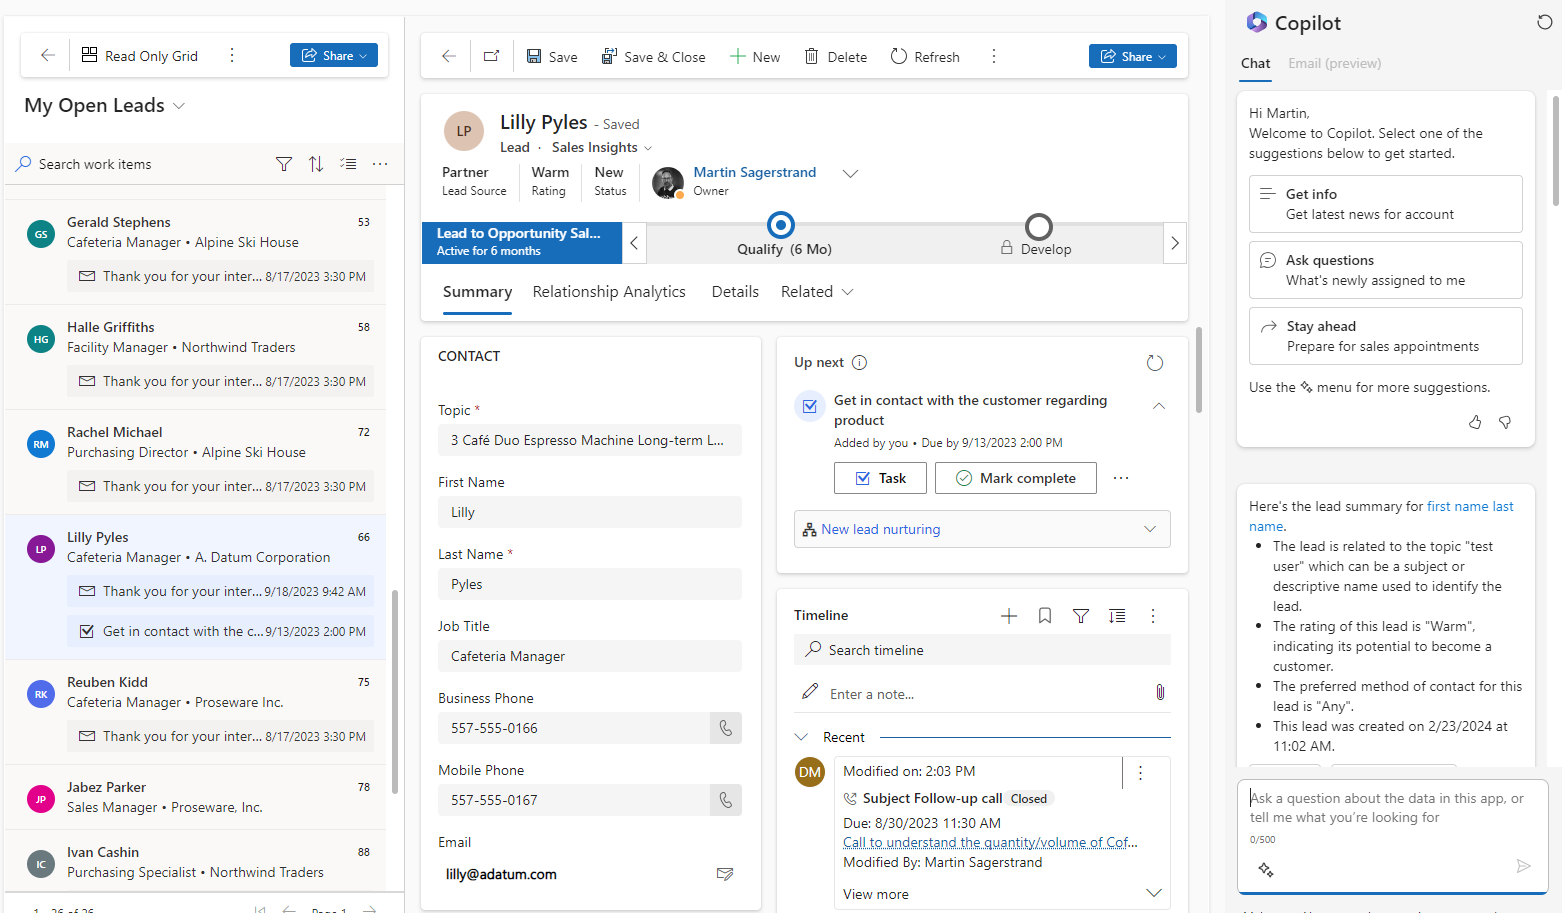
Task: Collapse the Up next activity details
Action: (x=1158, y=406)
